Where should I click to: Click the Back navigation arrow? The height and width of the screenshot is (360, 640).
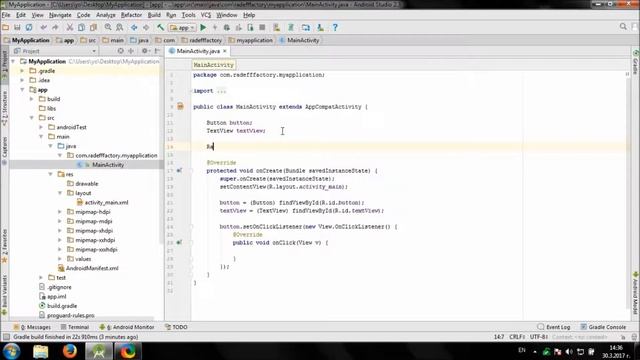(134, 27)
